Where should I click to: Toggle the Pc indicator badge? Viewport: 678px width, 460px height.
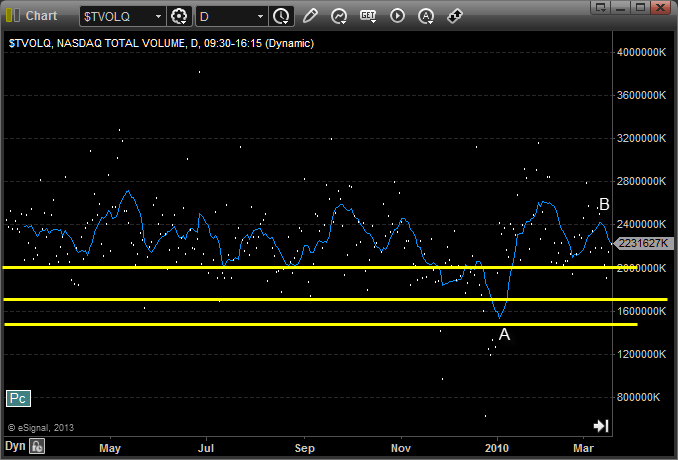tap(18, 398)
